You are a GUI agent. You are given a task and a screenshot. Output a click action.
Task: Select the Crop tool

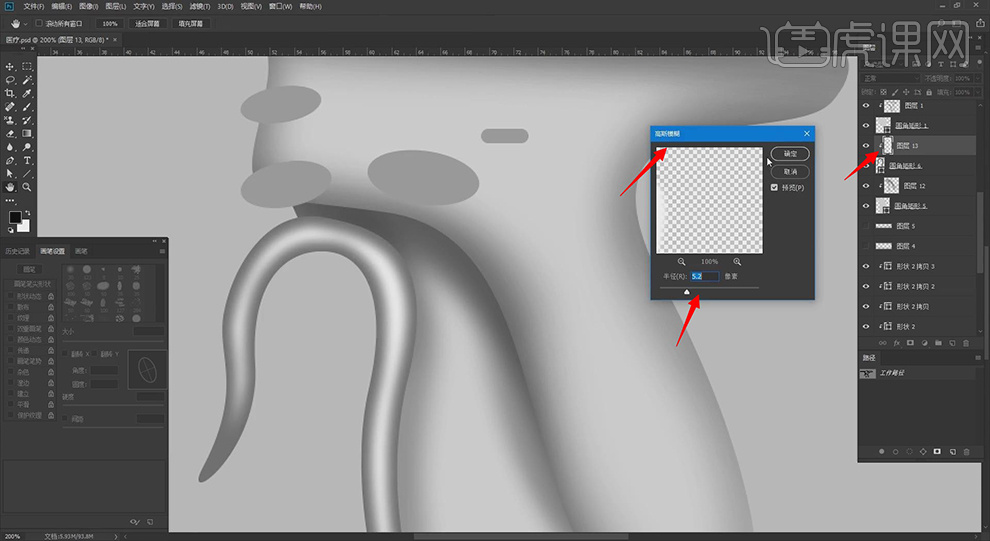click(x=10, y=93)
